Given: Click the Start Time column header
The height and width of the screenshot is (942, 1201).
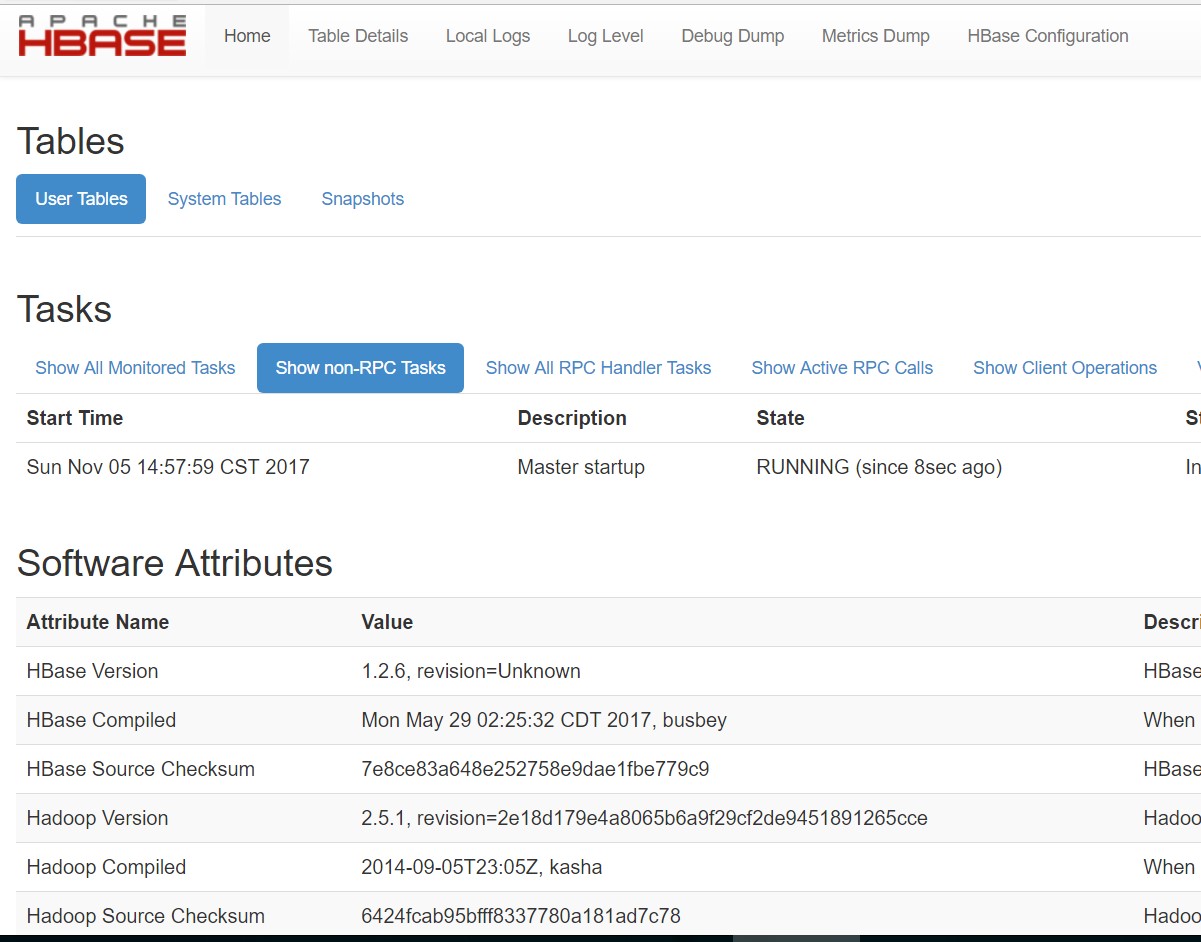Looking at the screenshot, I should coord(75,418).
